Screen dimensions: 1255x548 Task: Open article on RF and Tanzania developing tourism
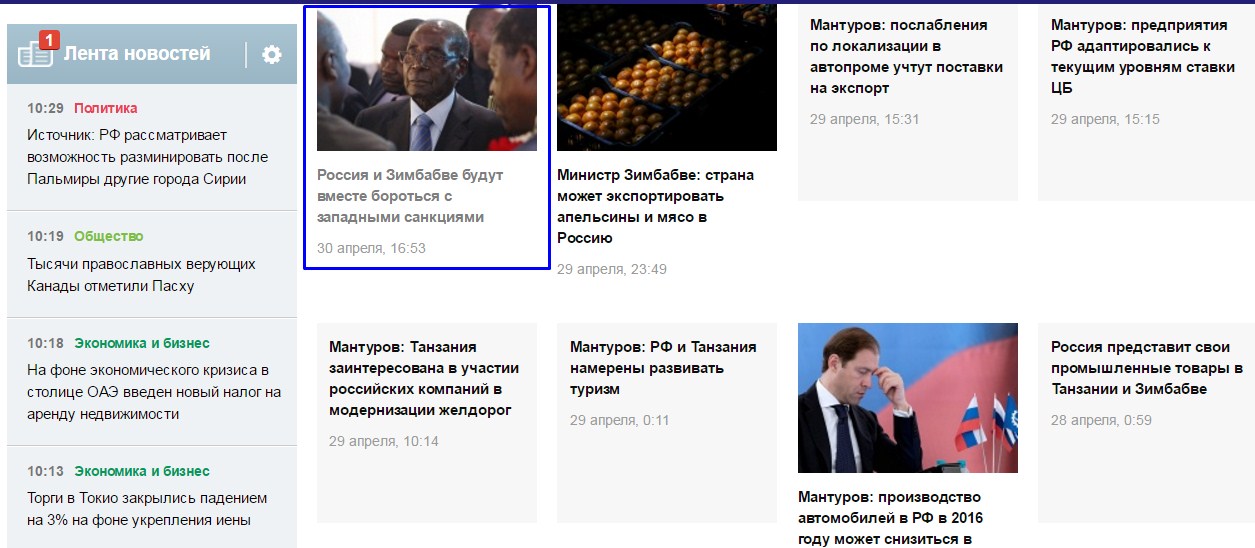tap(663, 368)
